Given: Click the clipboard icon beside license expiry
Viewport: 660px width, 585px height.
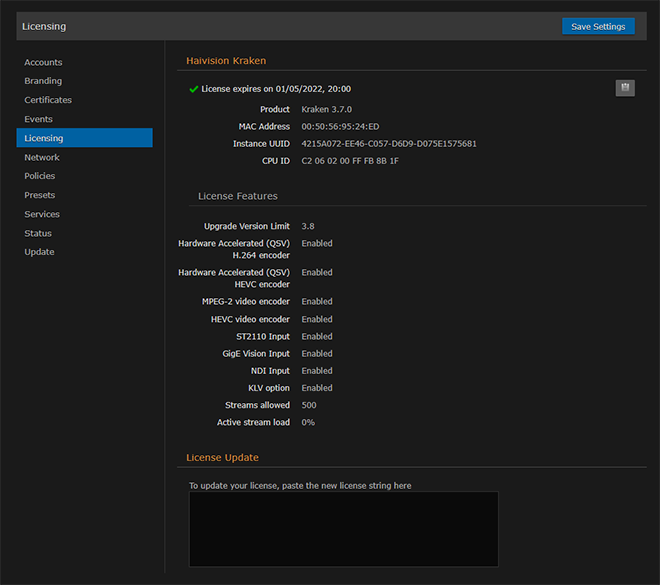Looking at the screenshot, I should pos(625,88).
